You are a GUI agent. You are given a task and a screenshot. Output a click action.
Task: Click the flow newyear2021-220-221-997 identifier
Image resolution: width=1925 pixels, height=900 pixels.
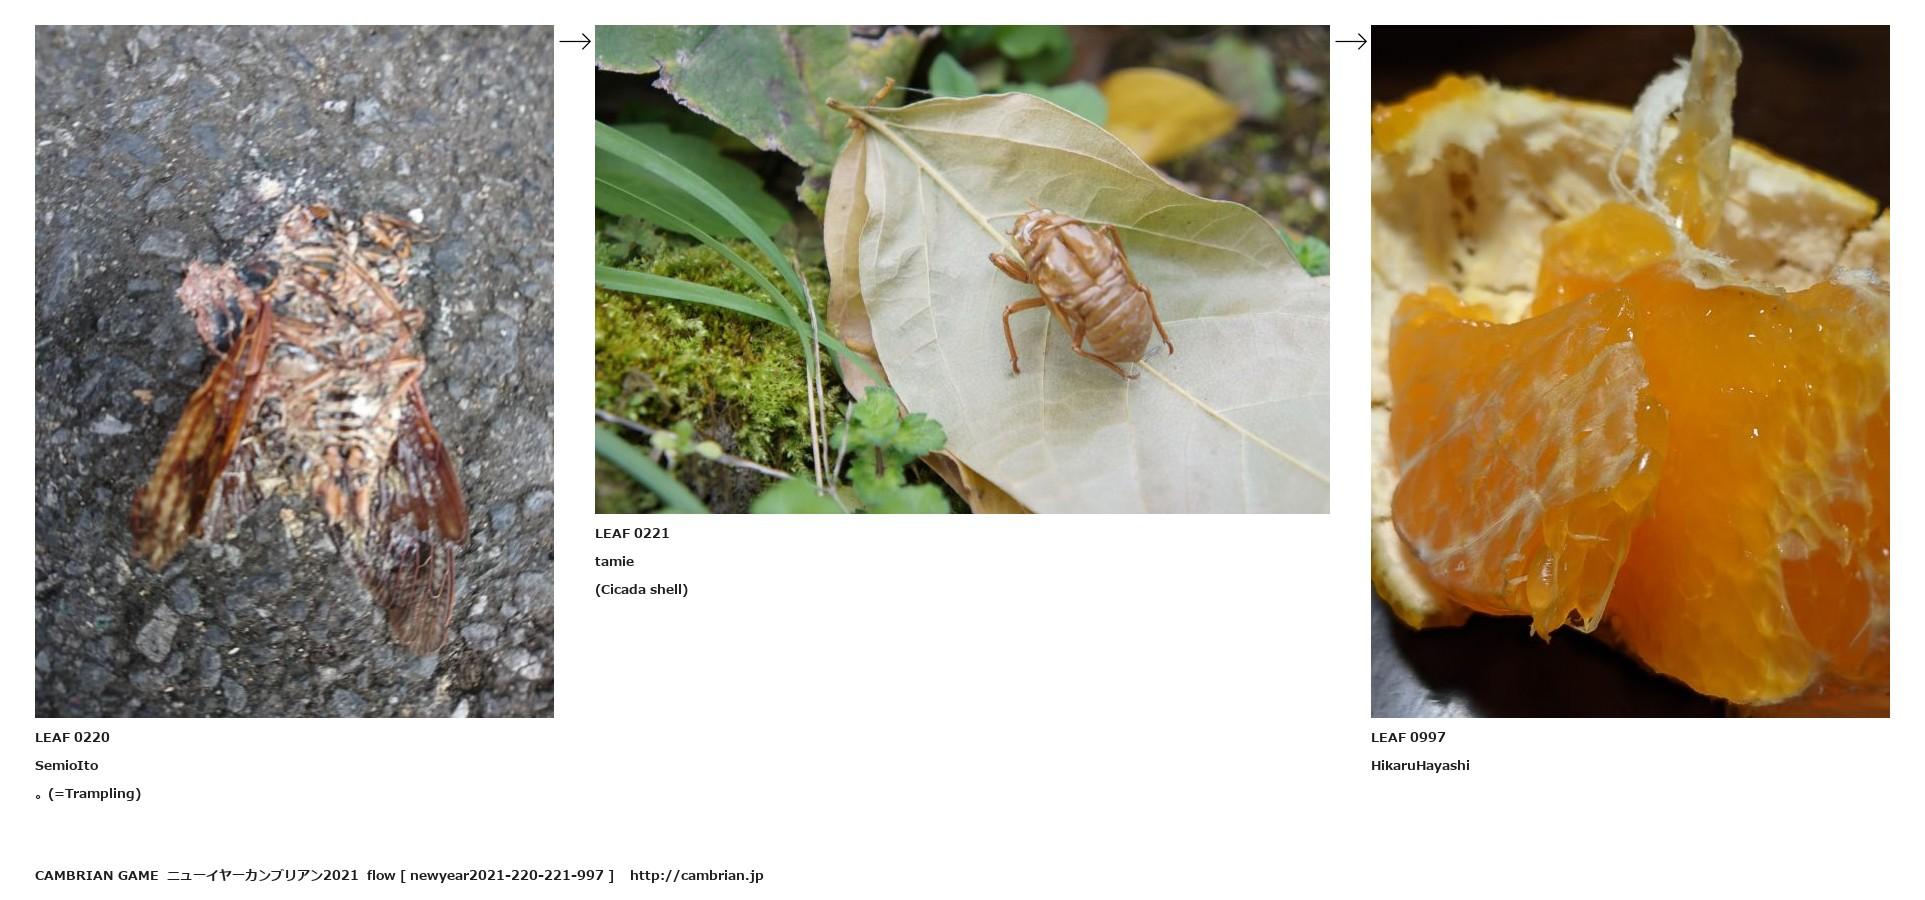tap(490, 875)
